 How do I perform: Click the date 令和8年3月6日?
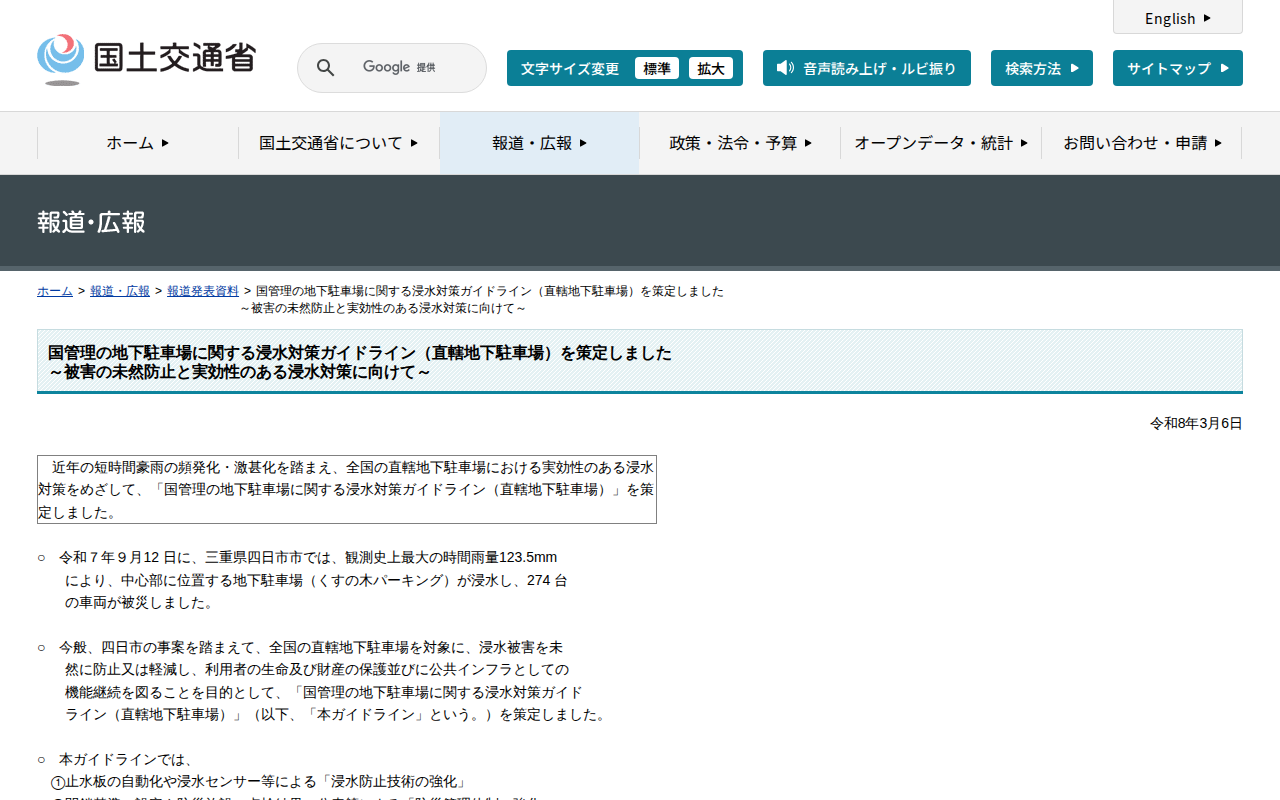pyautogui.click(x=1196, y=423)
